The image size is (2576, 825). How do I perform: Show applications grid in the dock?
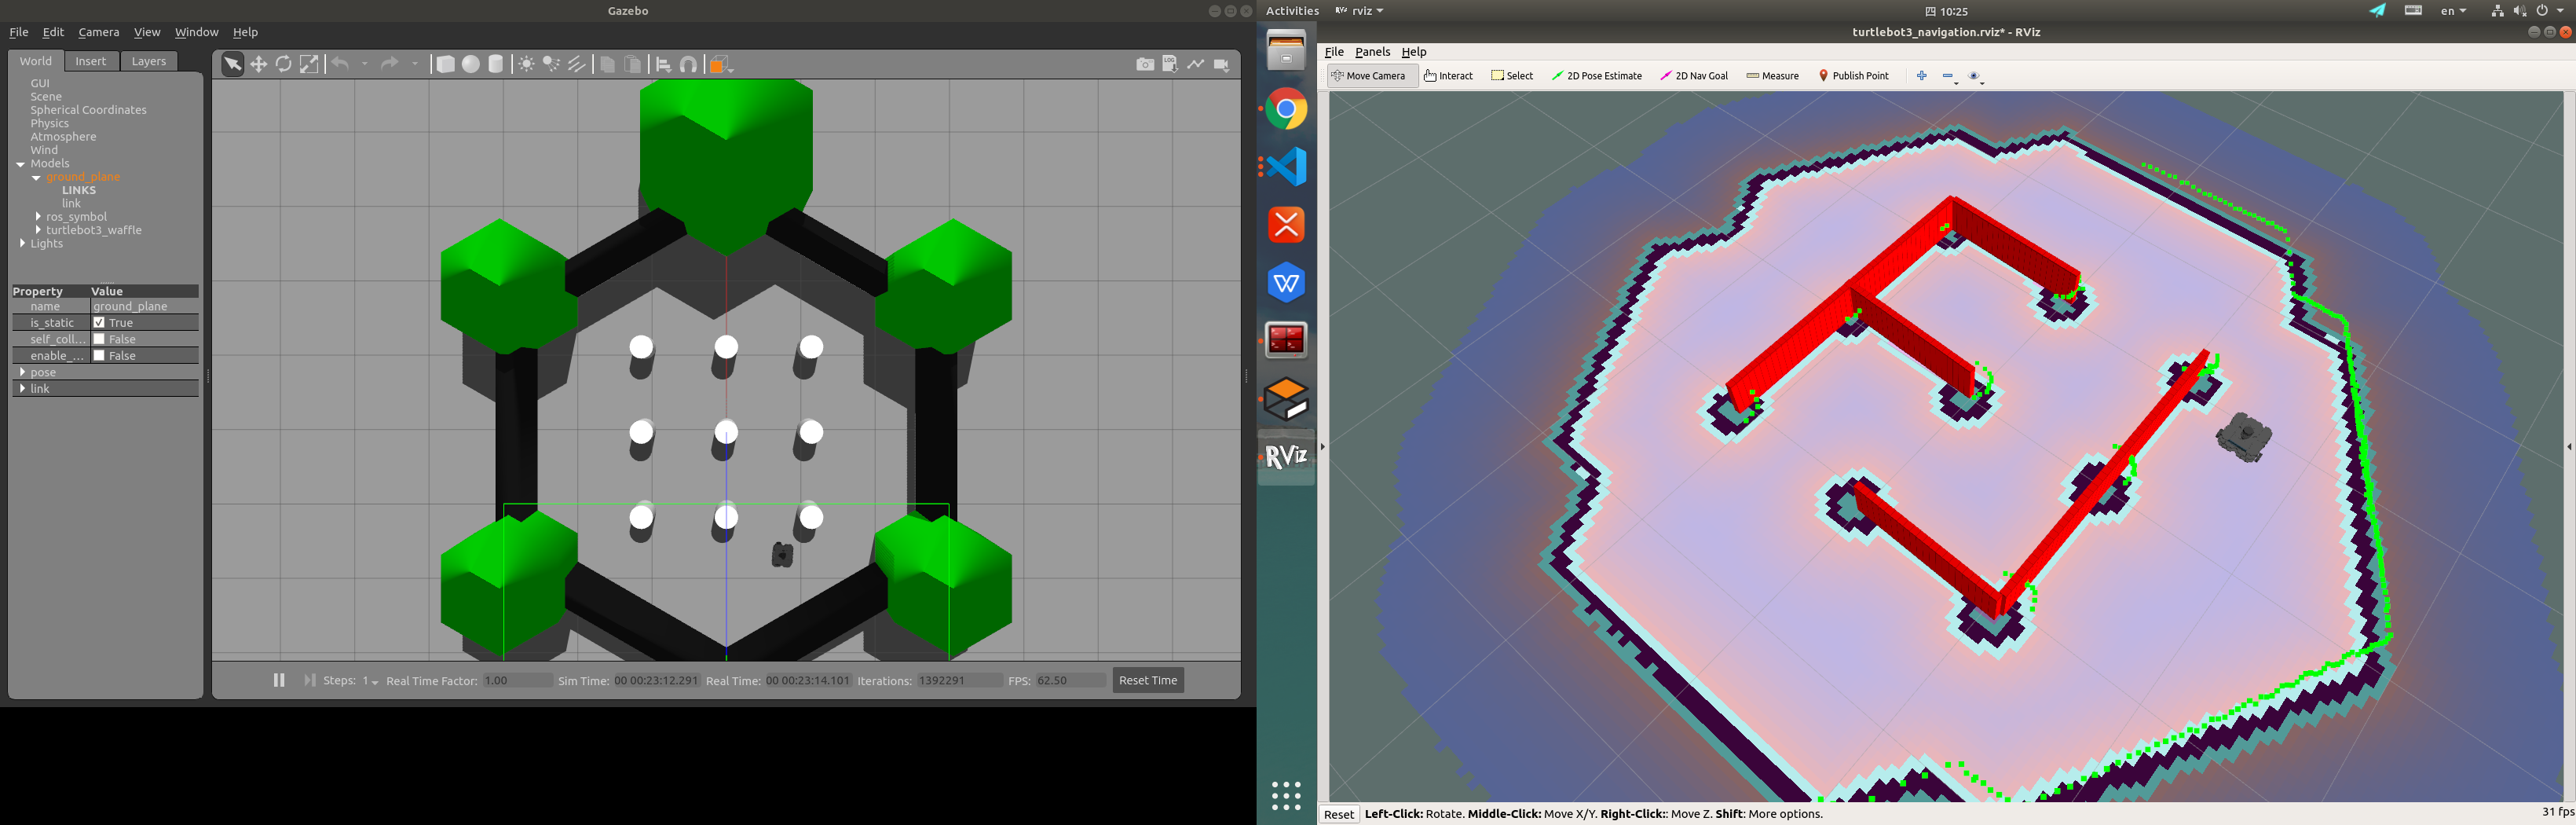click(1286, 795)
